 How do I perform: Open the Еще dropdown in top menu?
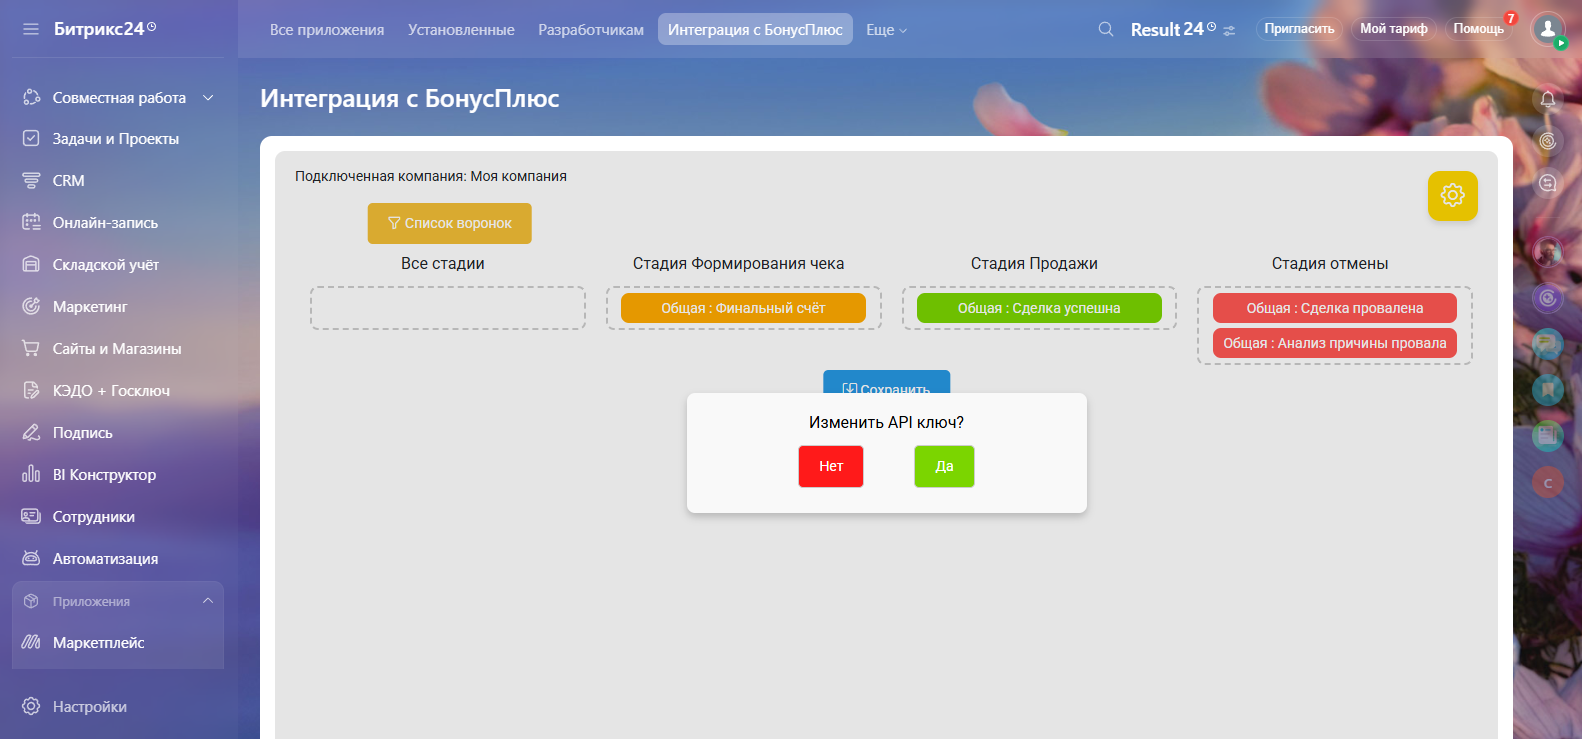886,30
